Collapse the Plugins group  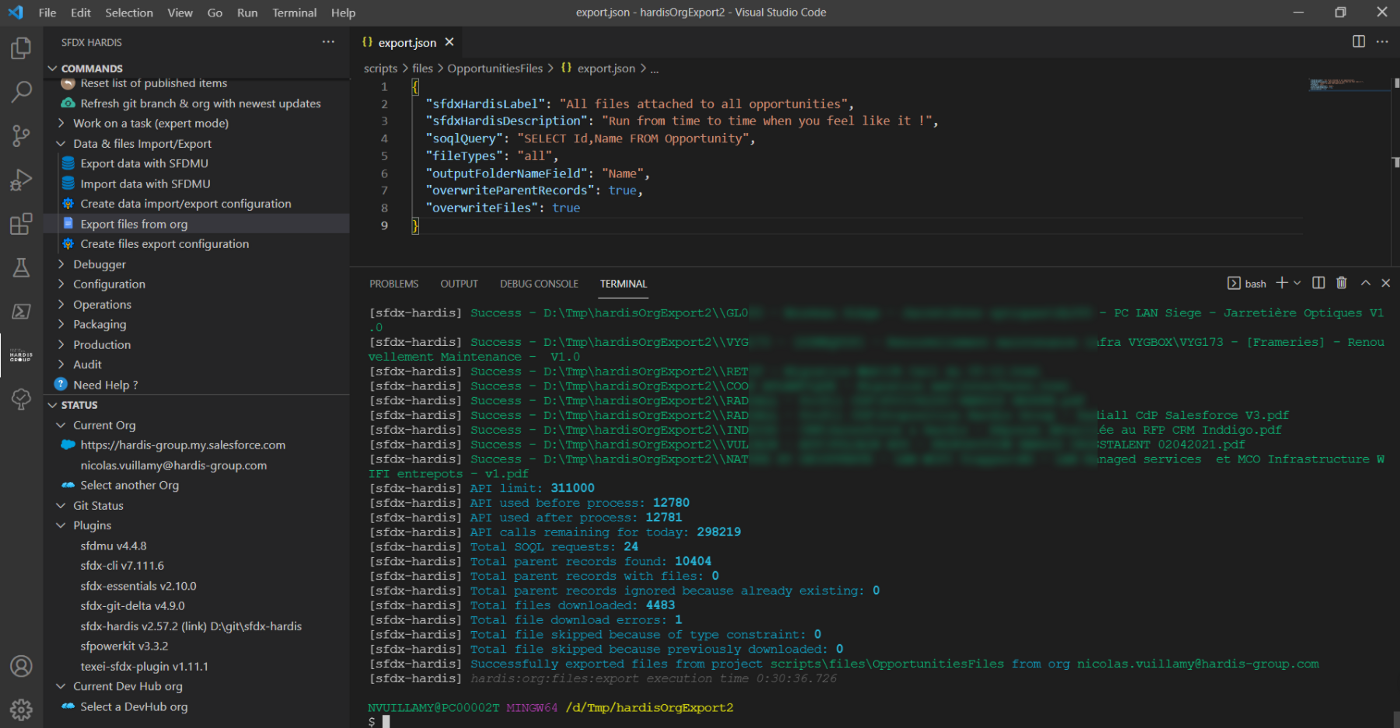click(196, 525)
